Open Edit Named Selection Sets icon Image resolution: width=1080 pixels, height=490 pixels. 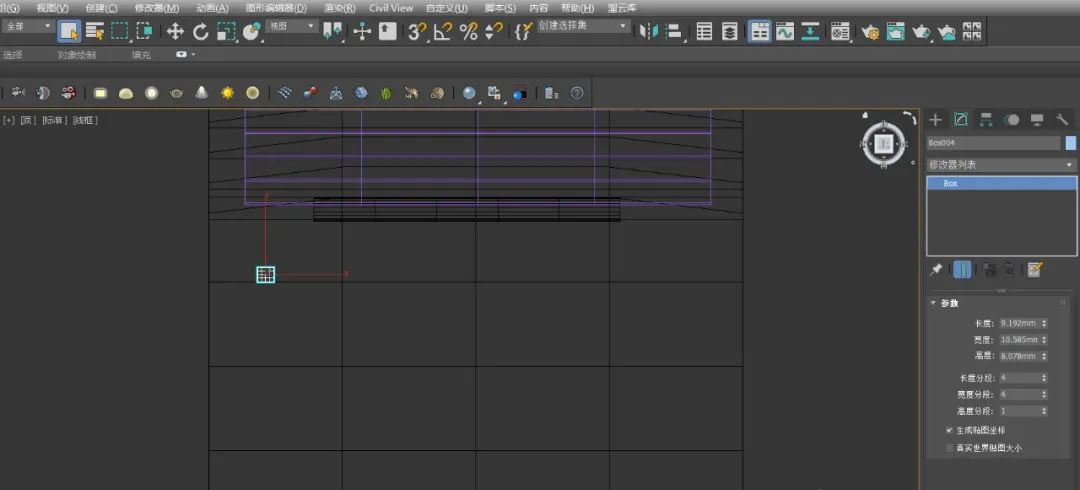[x=524, y=31]
